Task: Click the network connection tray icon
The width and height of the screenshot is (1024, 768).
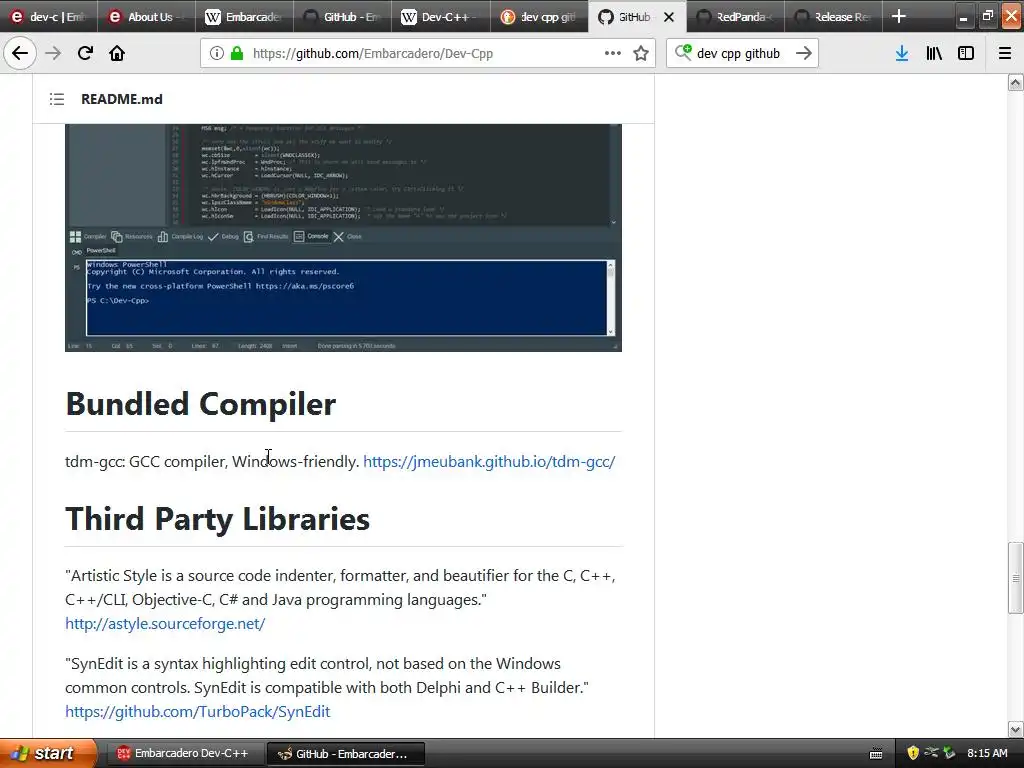Action: tap(931, 753)
